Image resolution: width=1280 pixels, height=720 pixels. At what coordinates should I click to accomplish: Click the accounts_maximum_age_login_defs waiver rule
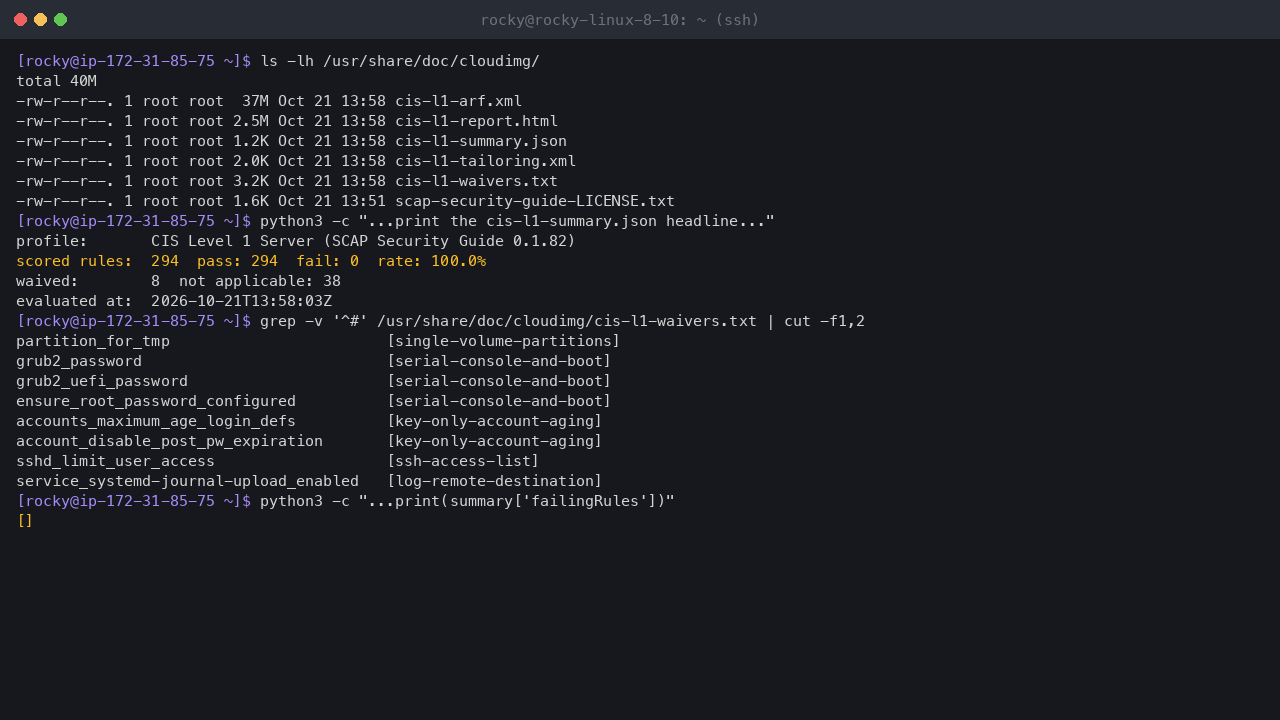click(x=156, y=421)
